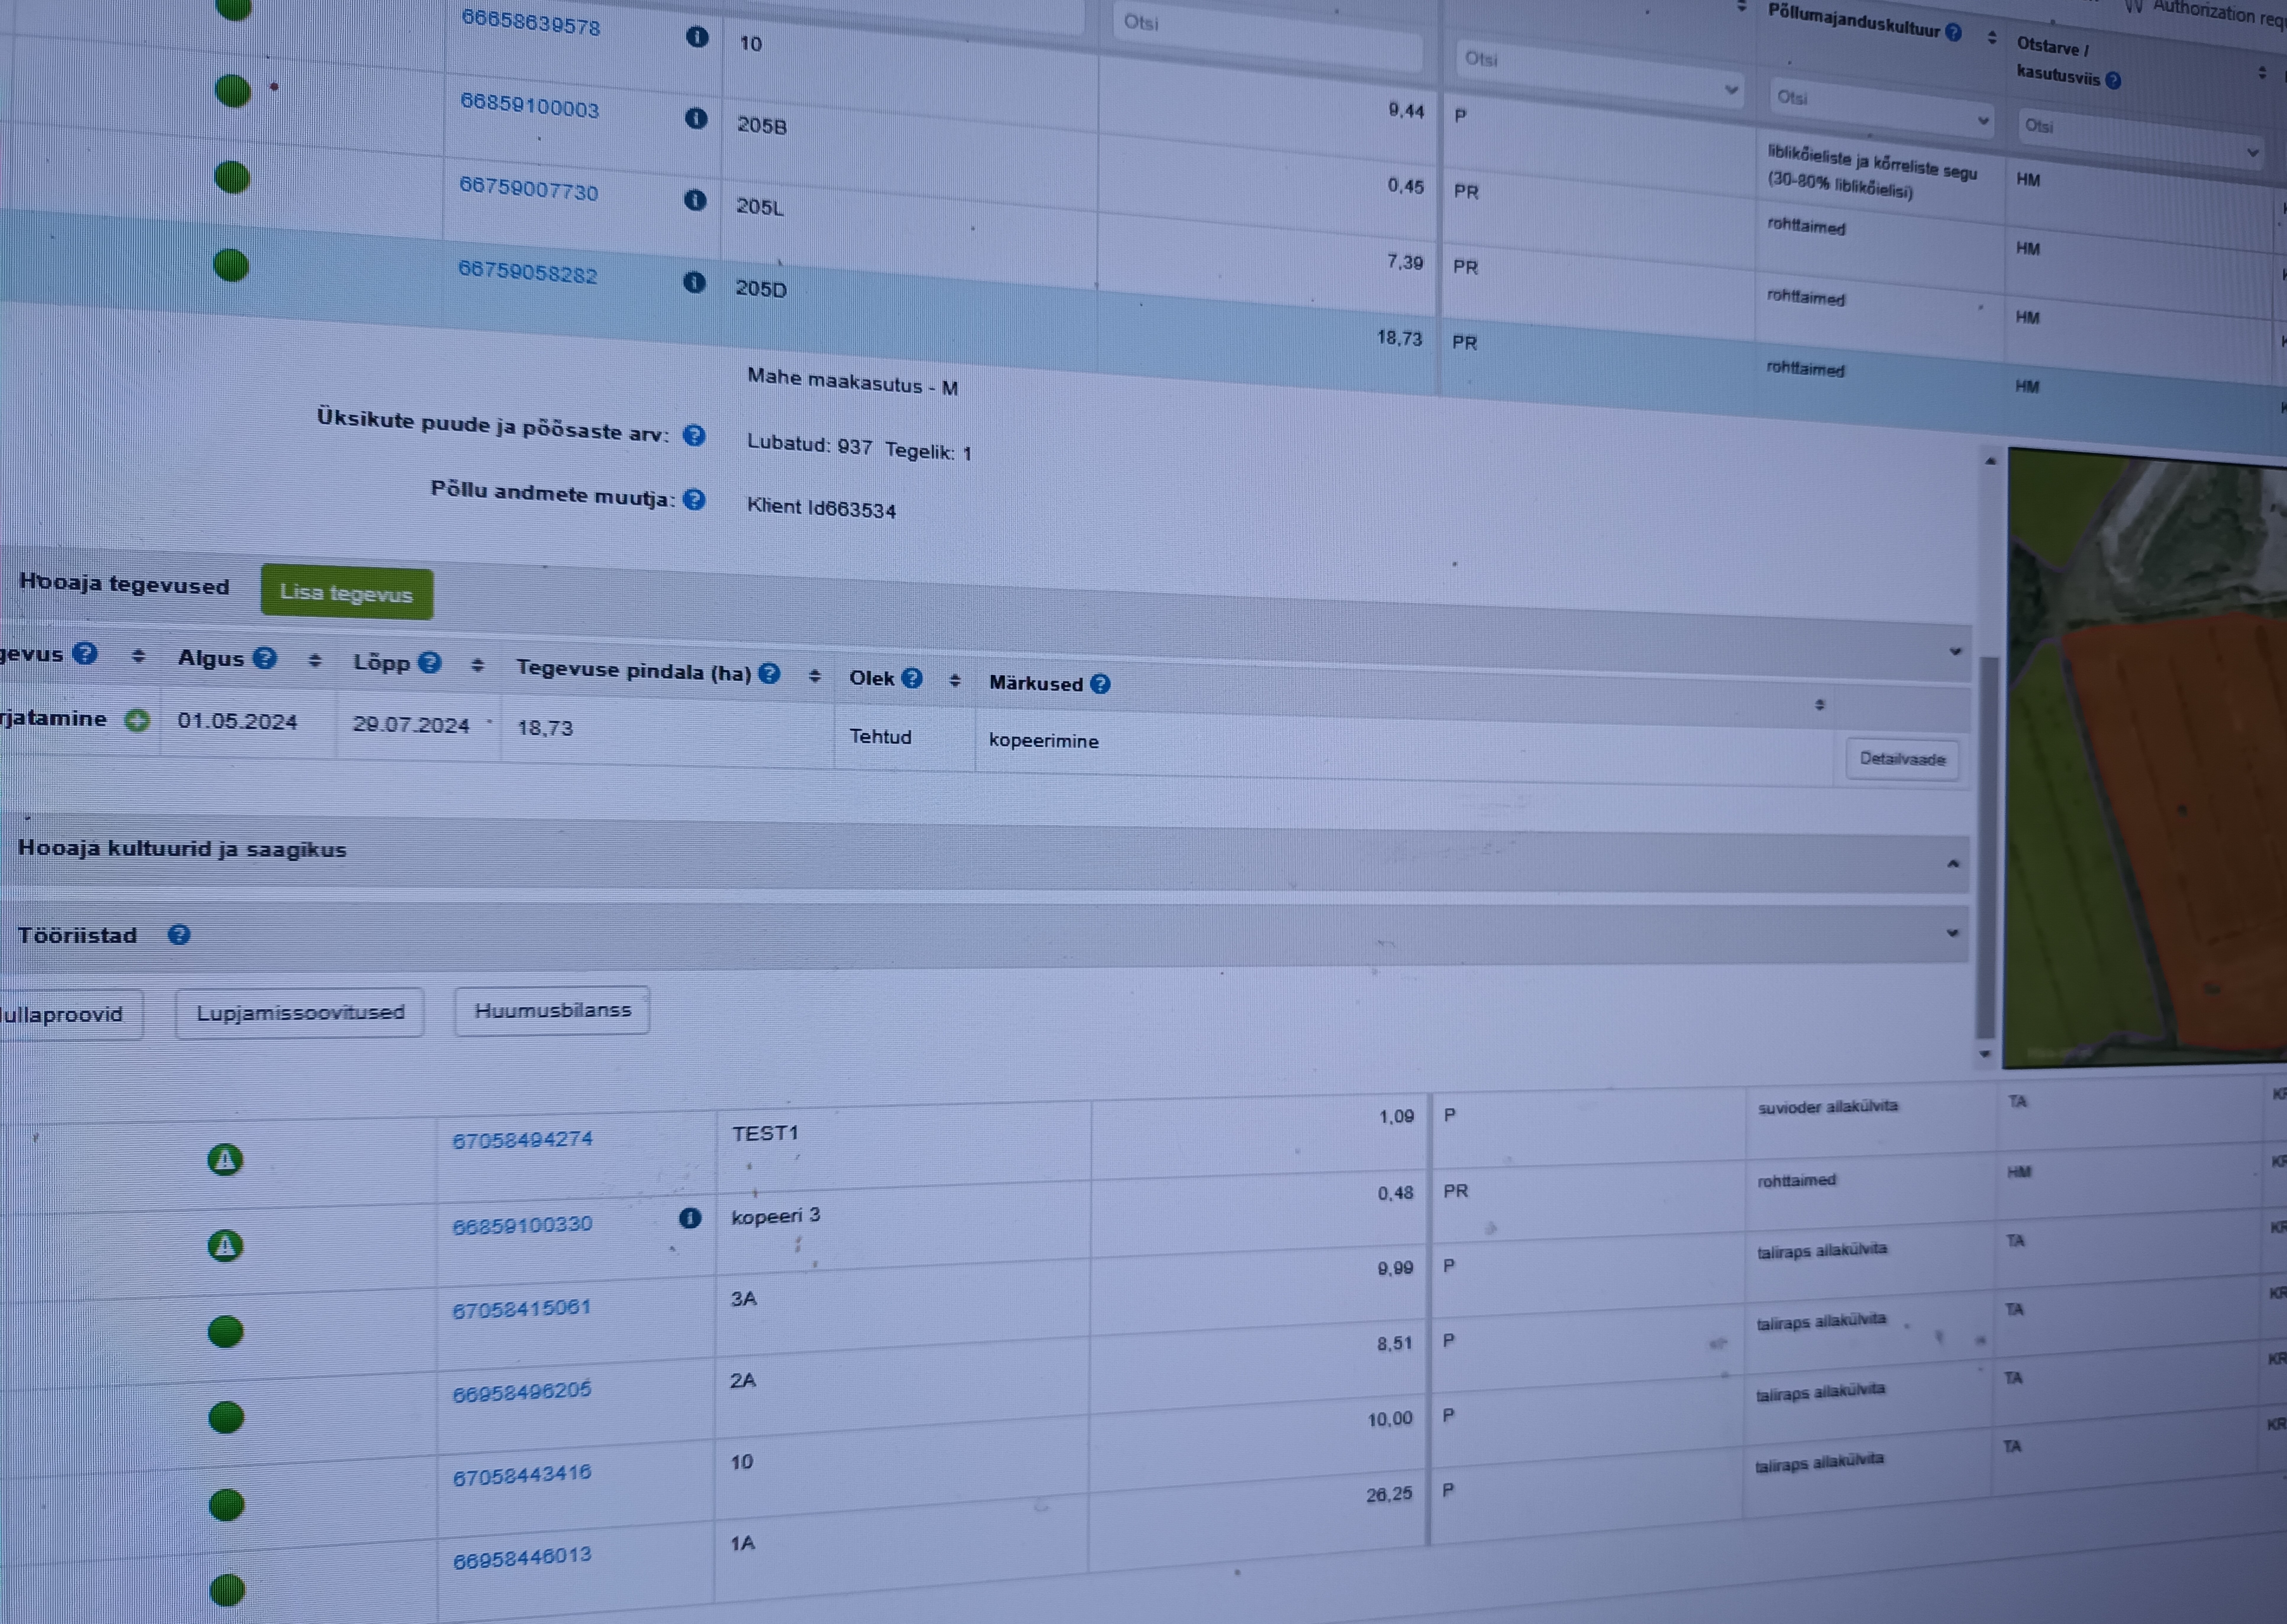Open Lupjamissoovitused tool
This screenshot has height=1624, width=2287.
tap(300, 1013)
